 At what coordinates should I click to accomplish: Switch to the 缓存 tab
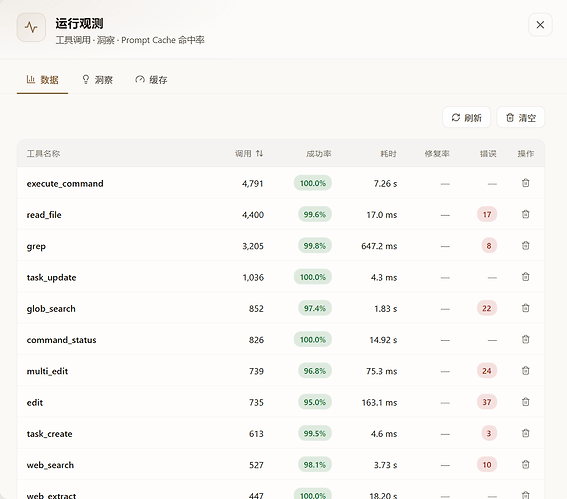point(151,80)
